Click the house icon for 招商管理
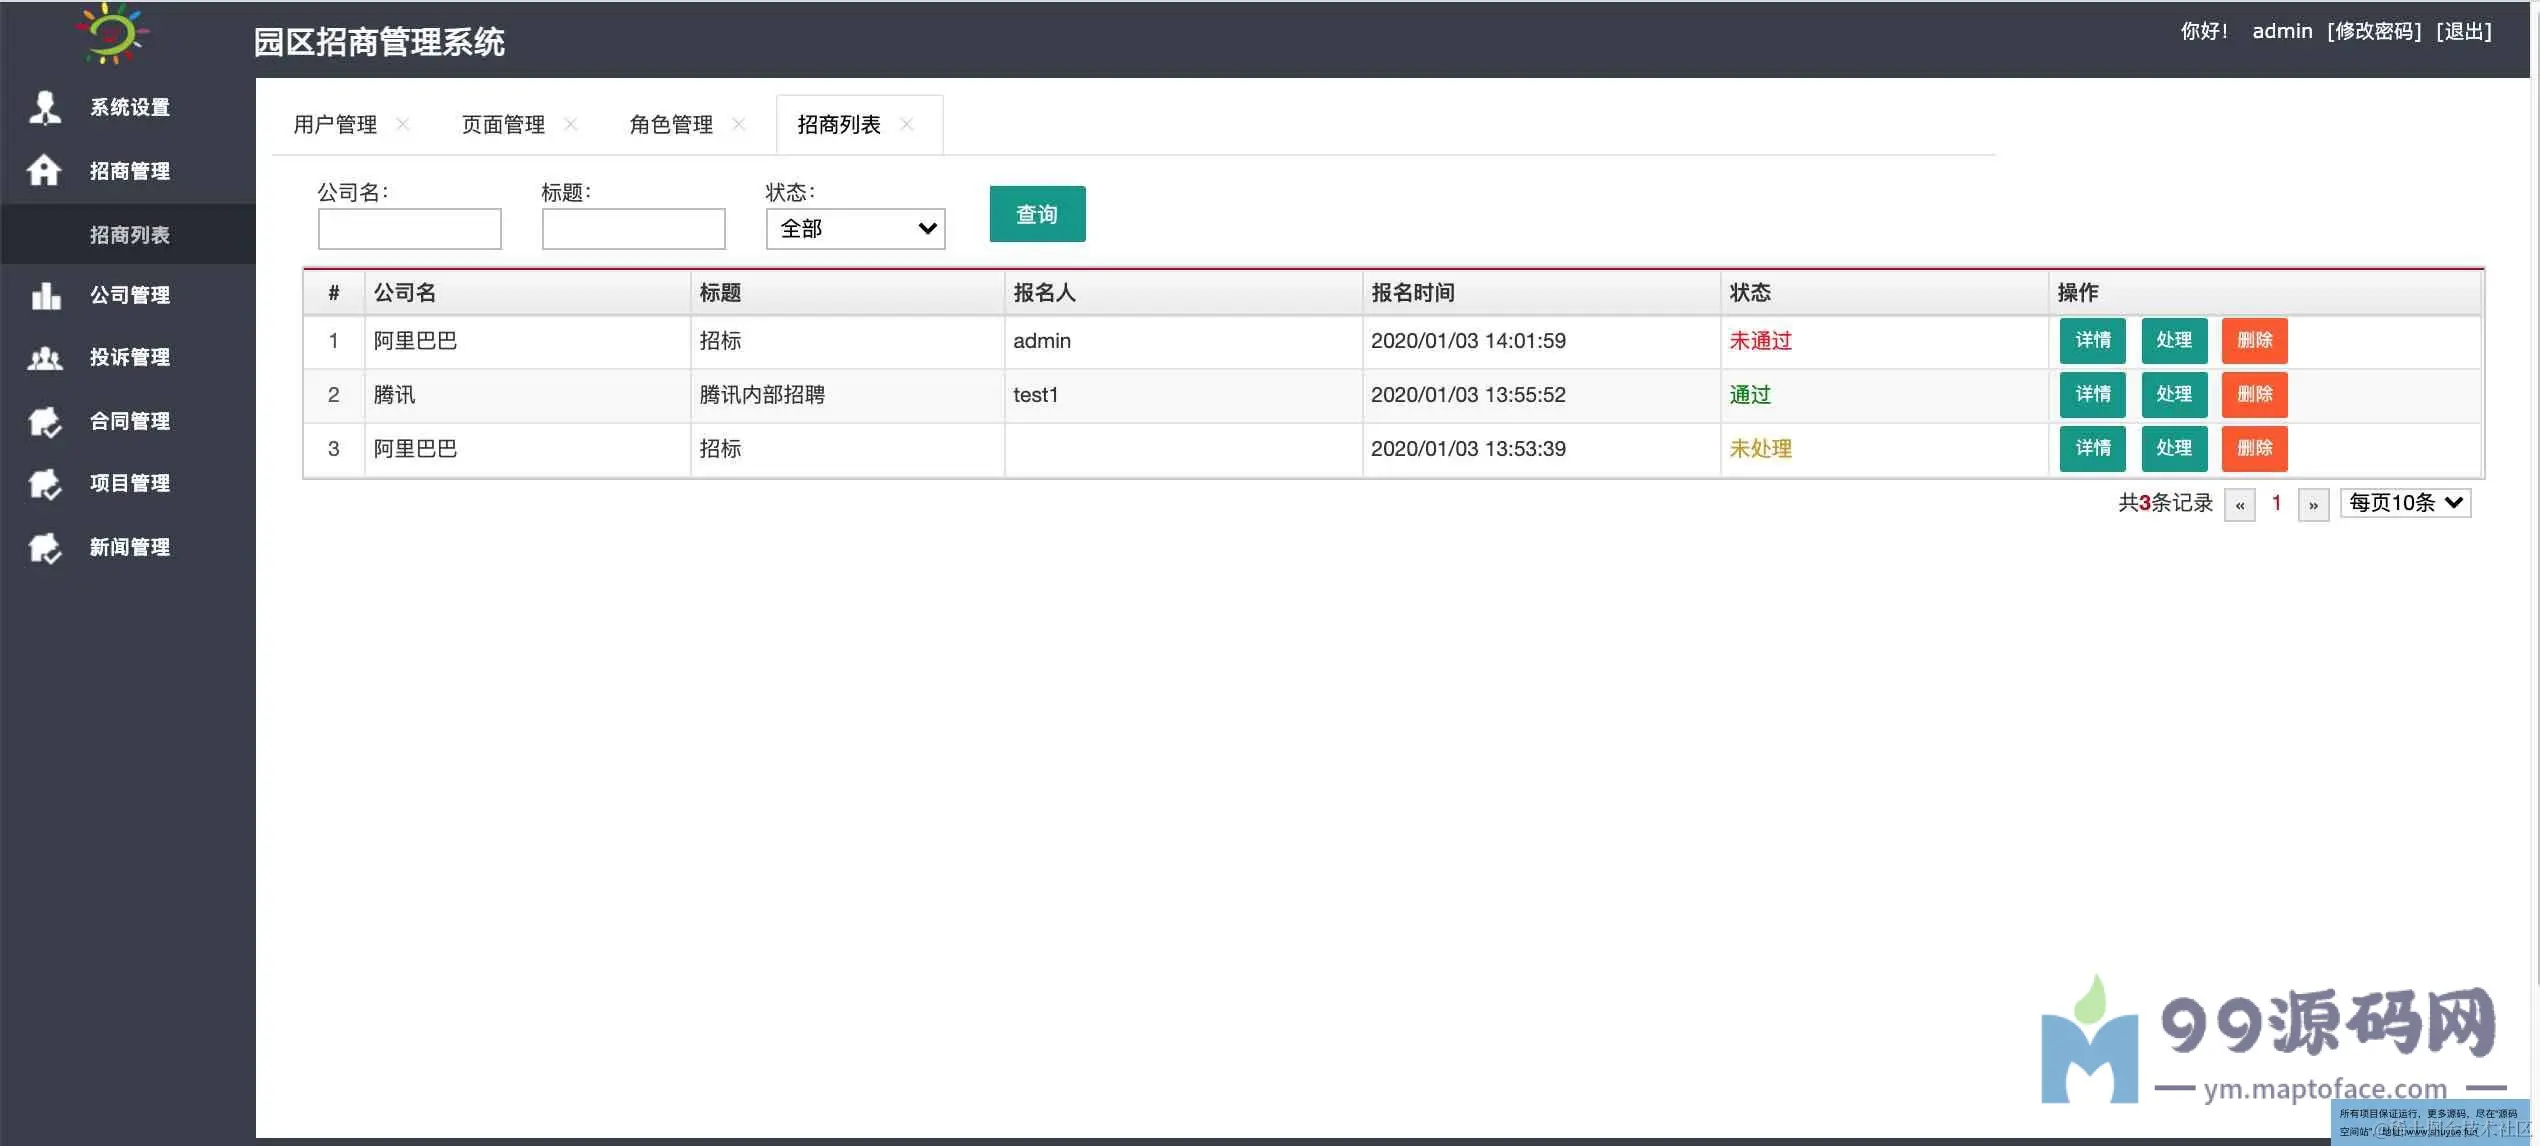The width and height of the screenshot is (2540, 1146). pyautogui.click(x=44, y=170)
